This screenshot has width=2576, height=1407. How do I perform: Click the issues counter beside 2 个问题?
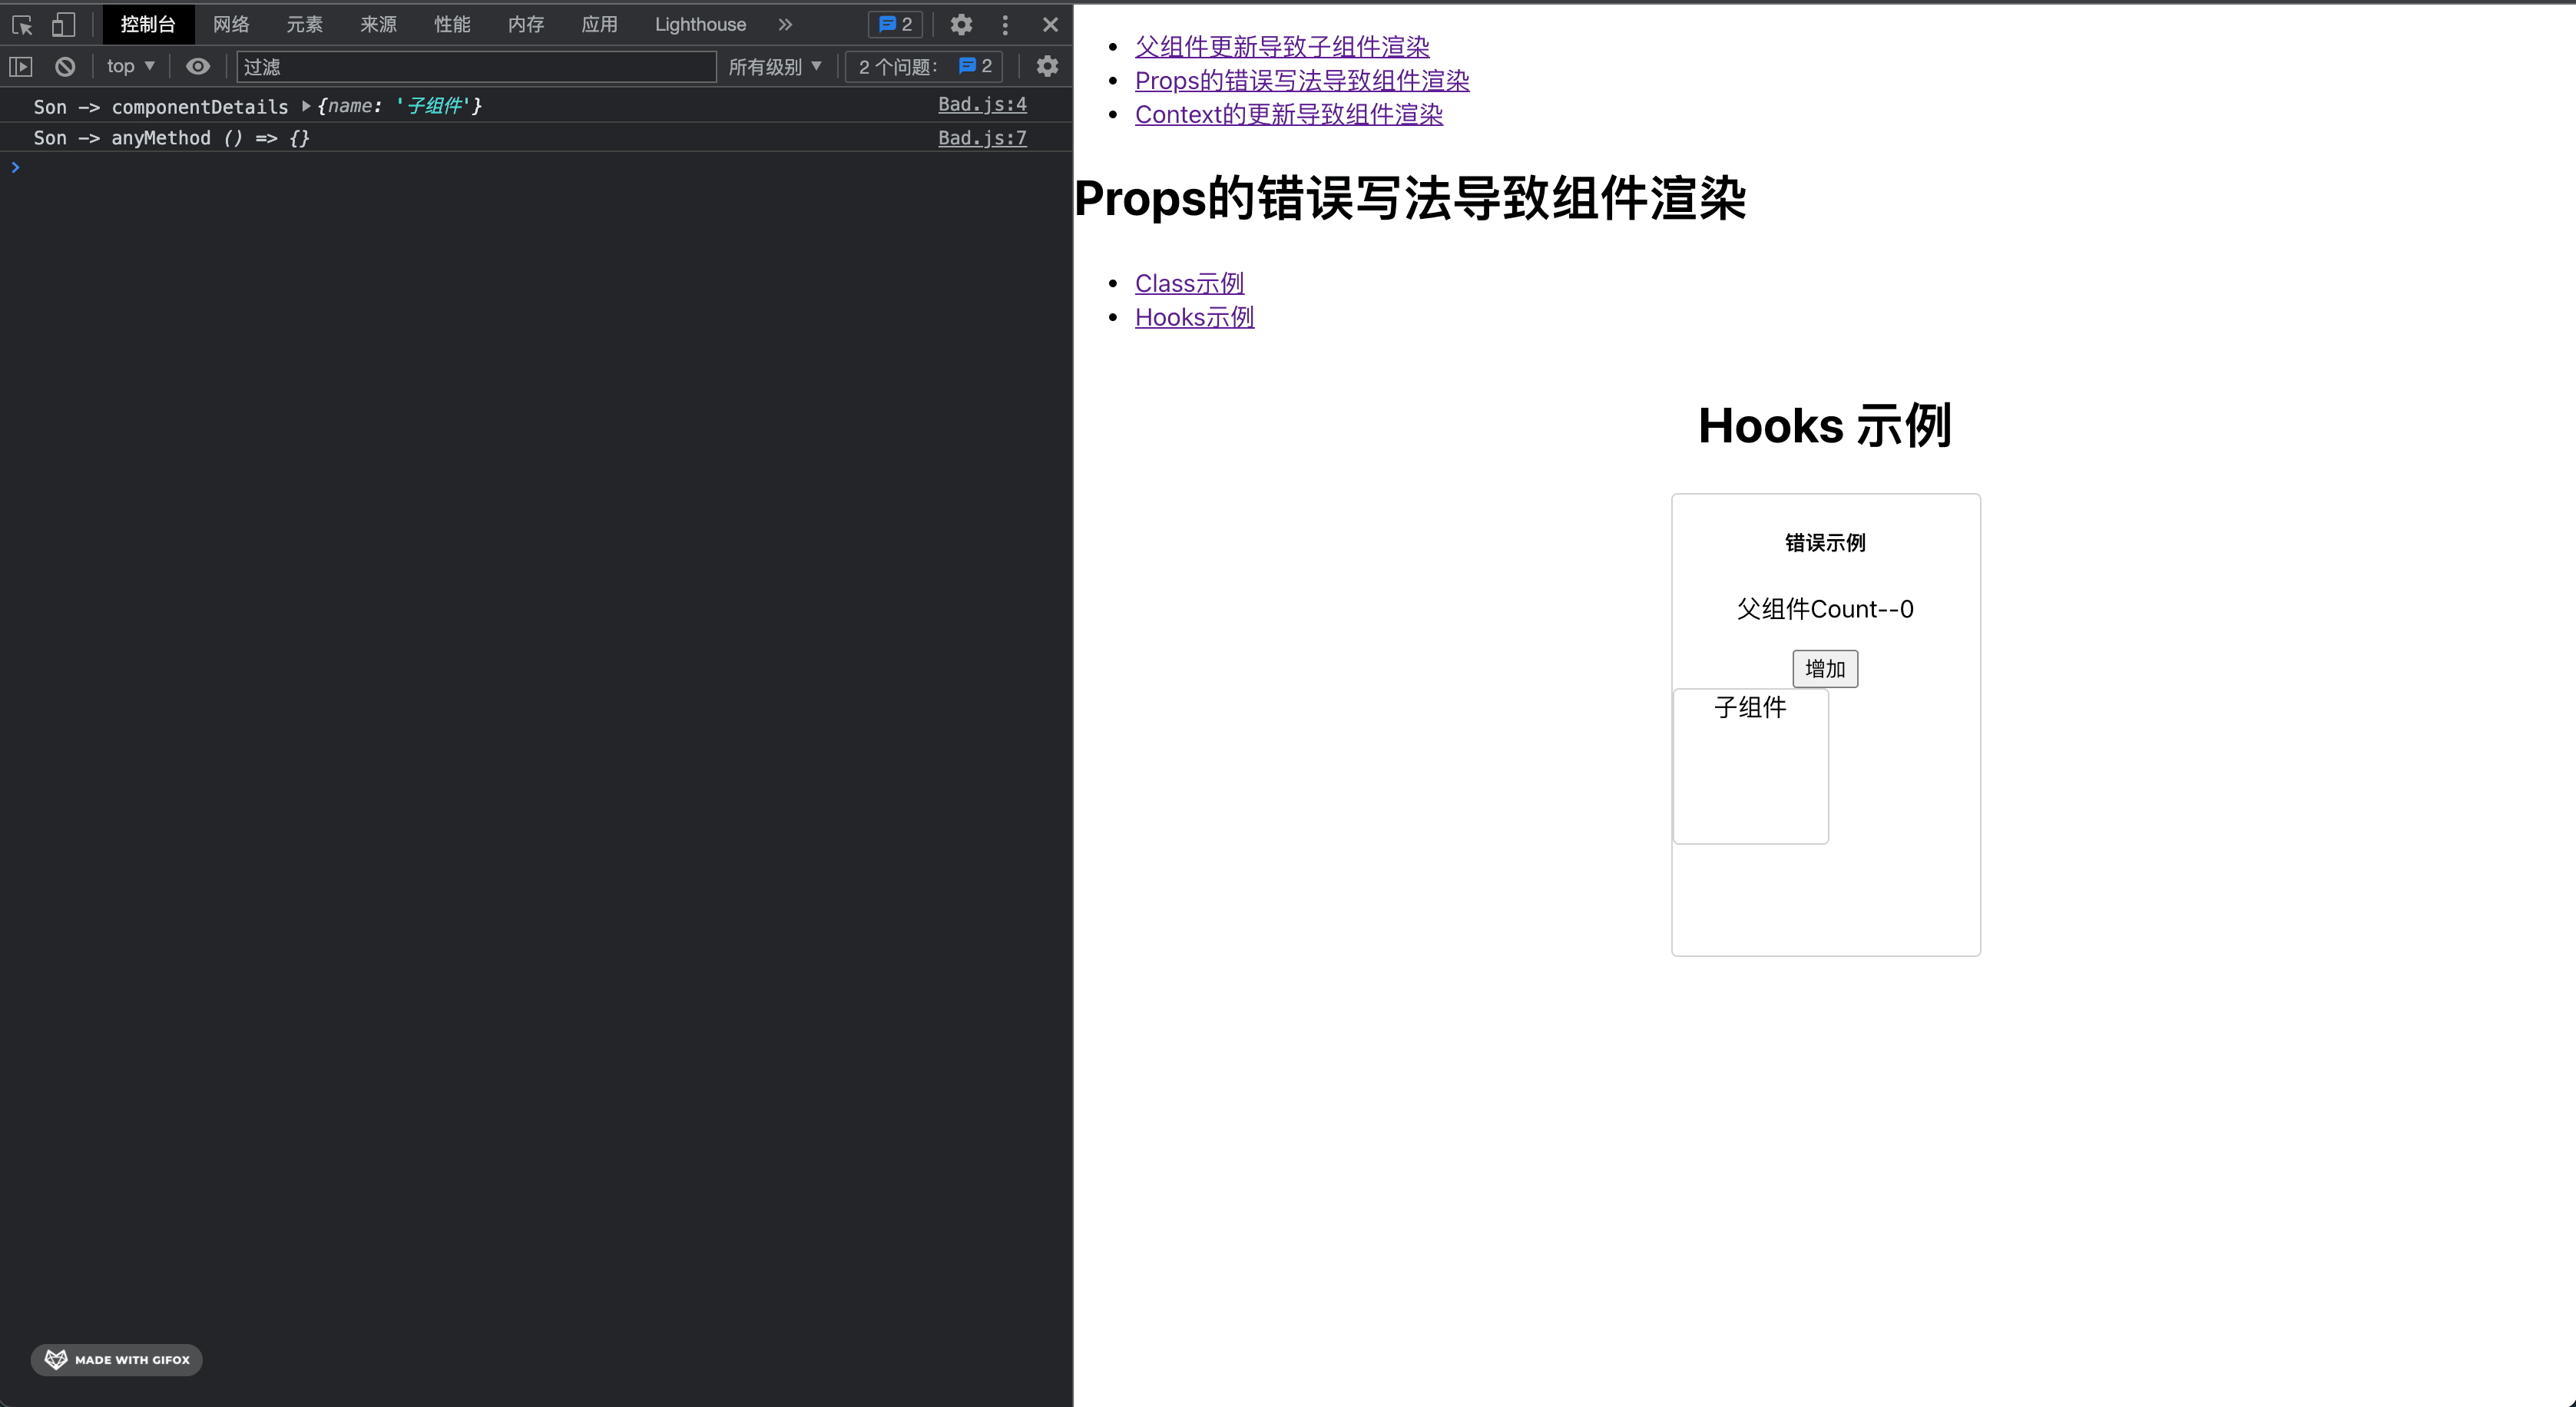coord(975,66)
